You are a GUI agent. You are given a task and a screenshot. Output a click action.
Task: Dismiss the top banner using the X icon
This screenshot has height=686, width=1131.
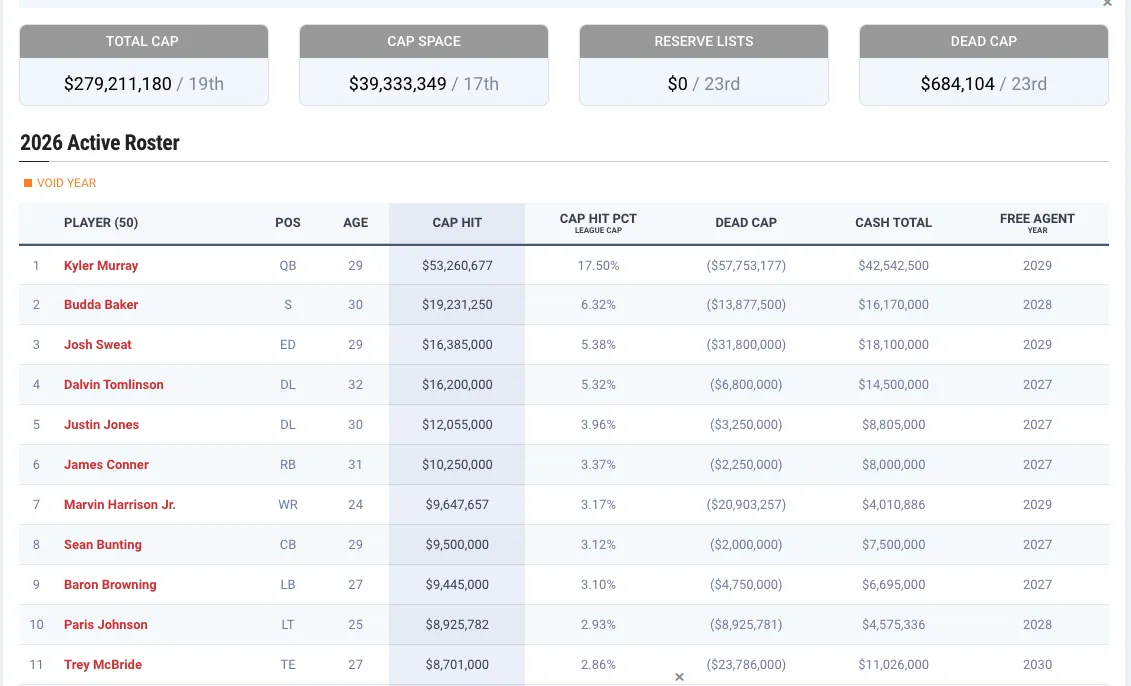(1107, 3)
